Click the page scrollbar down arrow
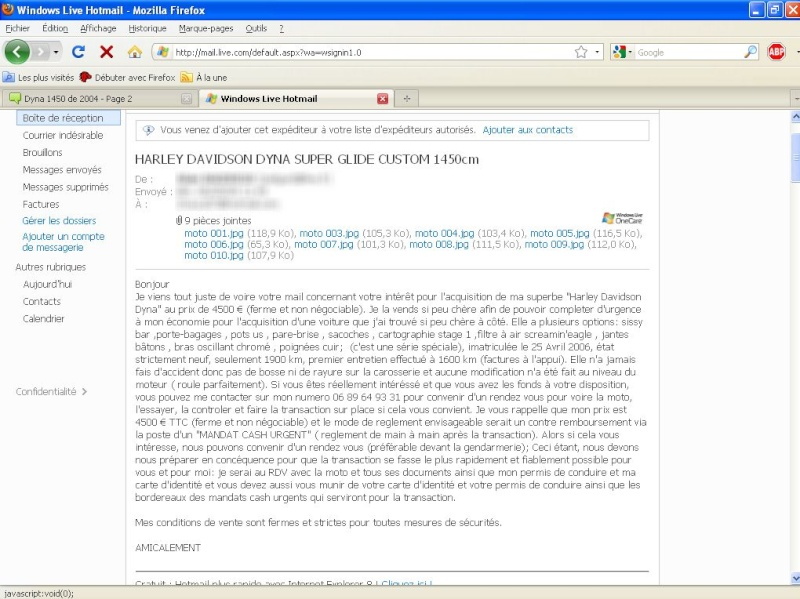Screen dimensions: 800x599 795,579
